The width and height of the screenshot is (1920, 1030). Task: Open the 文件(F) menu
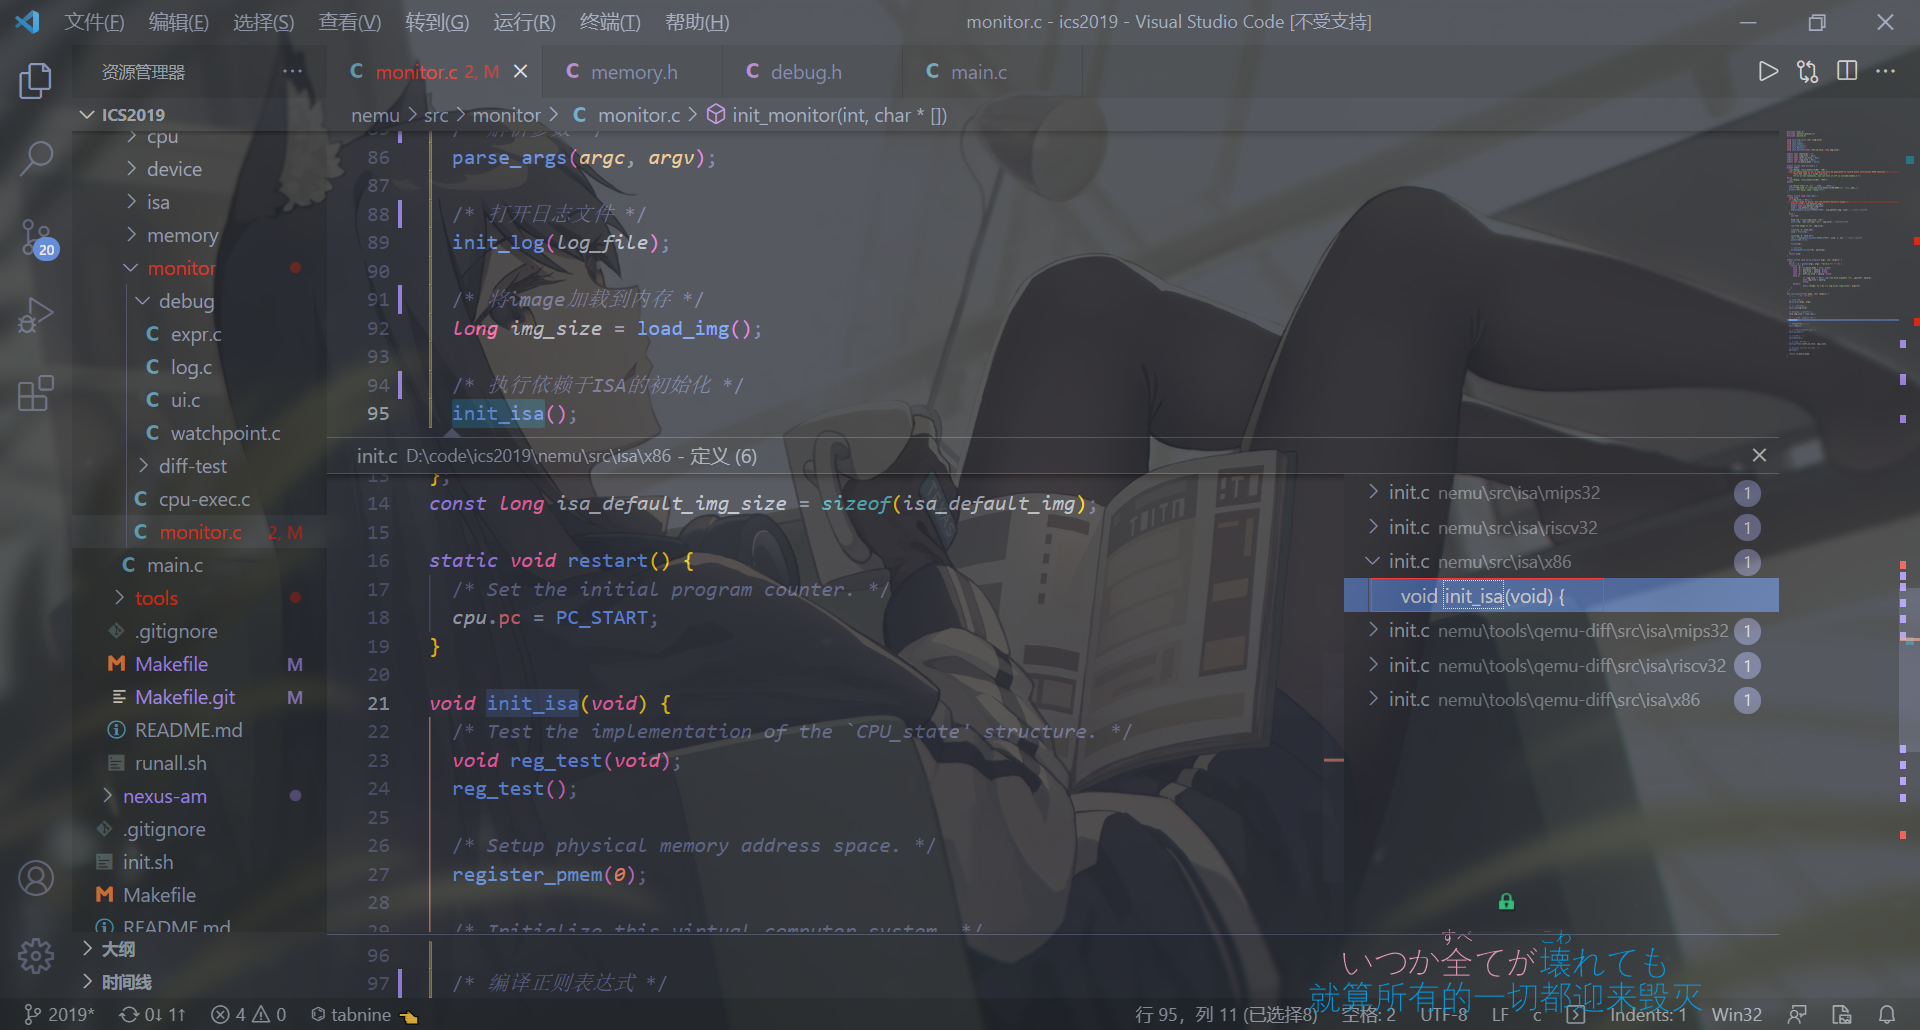click(x=94, y=21)
